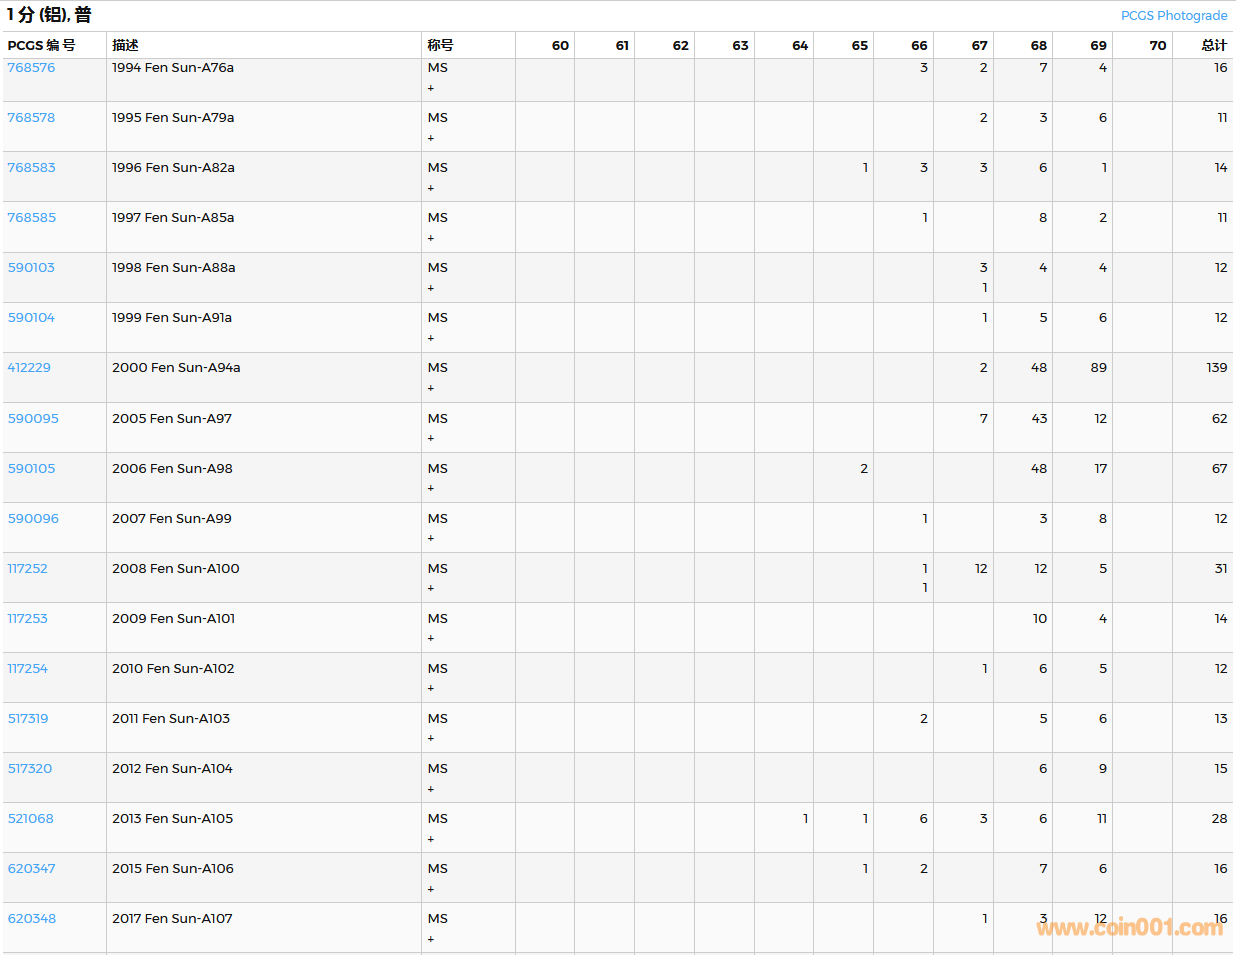Click the 89 value in grade 69 column

(1098, 368)
